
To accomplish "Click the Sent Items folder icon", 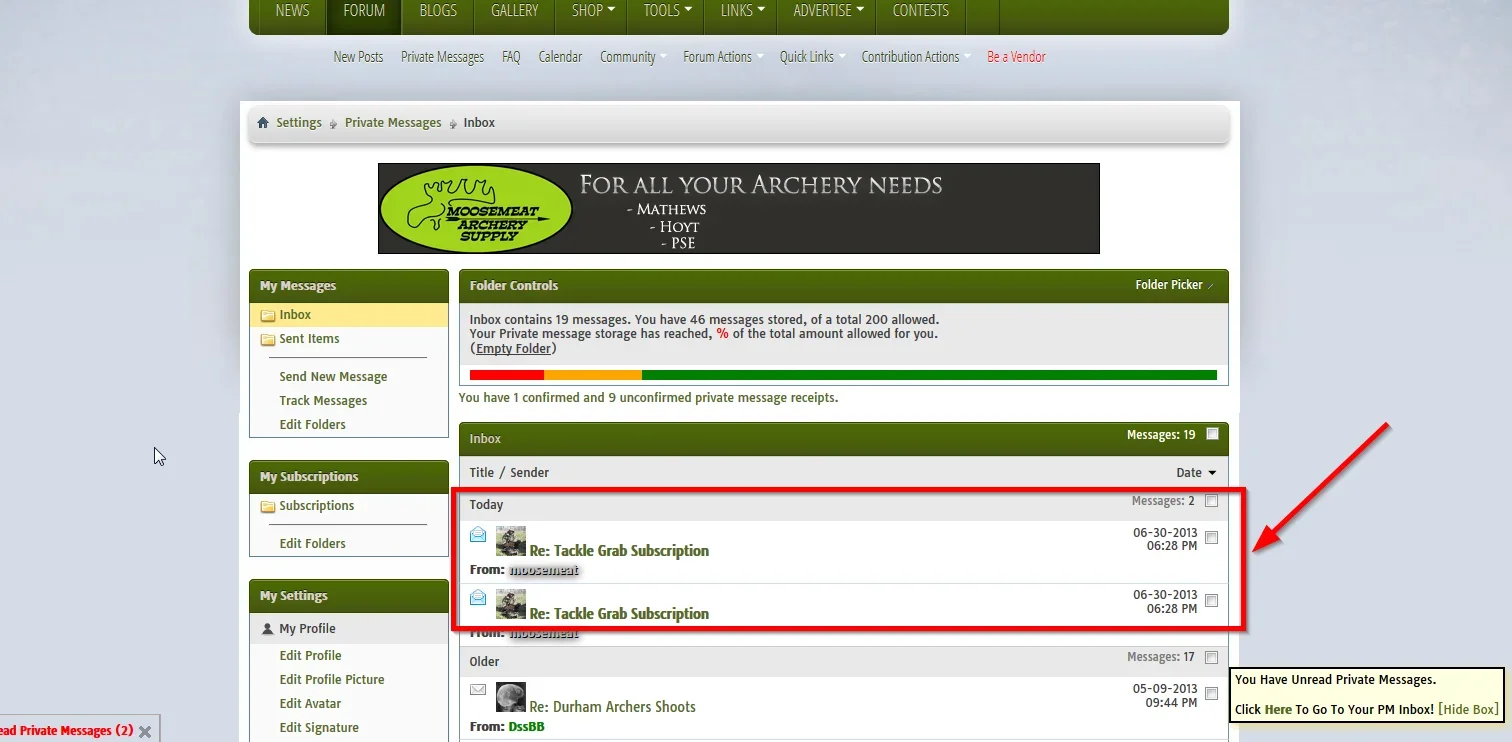I will (268, 339).
